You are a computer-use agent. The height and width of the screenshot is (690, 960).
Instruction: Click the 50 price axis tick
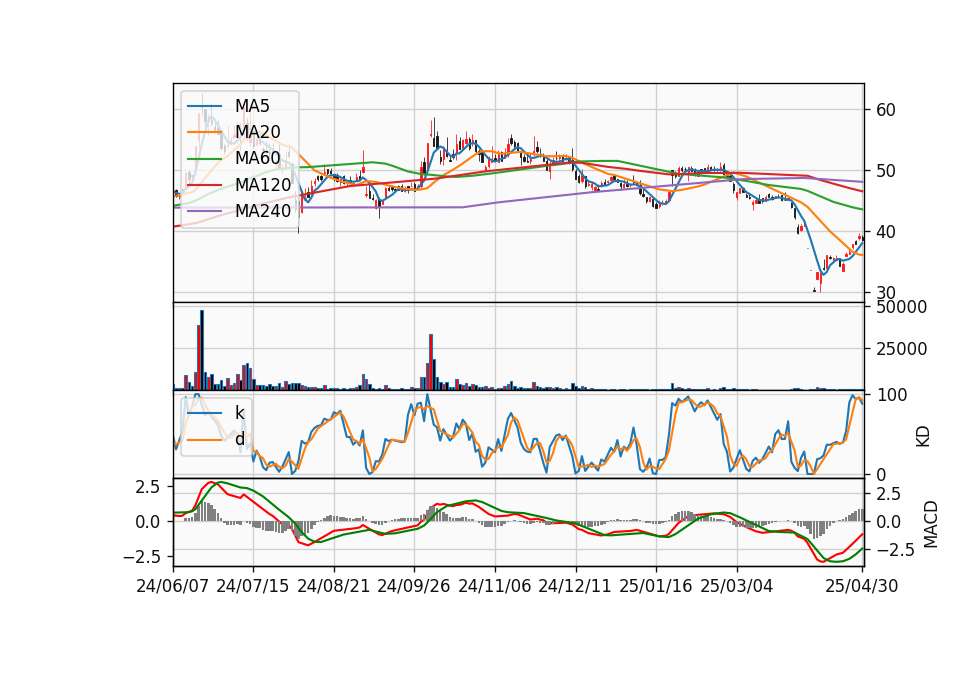pyautogui.click(x=885, y=171)
